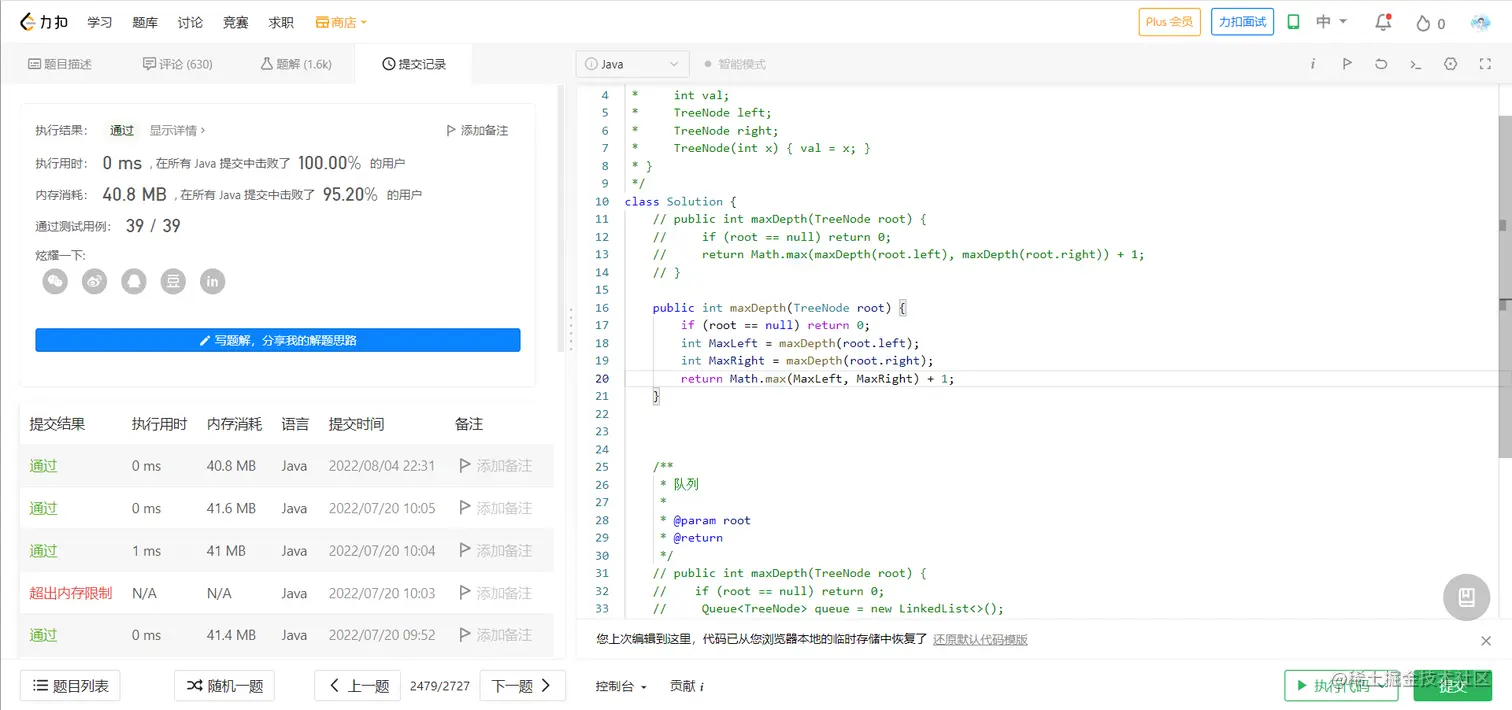Click the green 提交 submit button
Image resolution: width=1512 pixels, height=710 pixels.
[x=1453, y=686]
